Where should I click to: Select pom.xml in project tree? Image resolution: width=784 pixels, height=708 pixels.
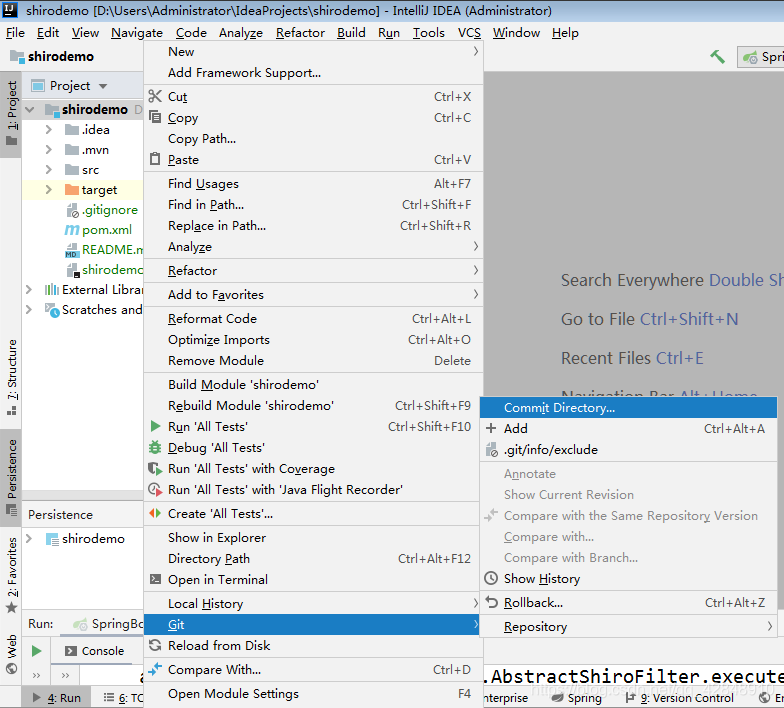pyautogui.click(x=106, y=230)
